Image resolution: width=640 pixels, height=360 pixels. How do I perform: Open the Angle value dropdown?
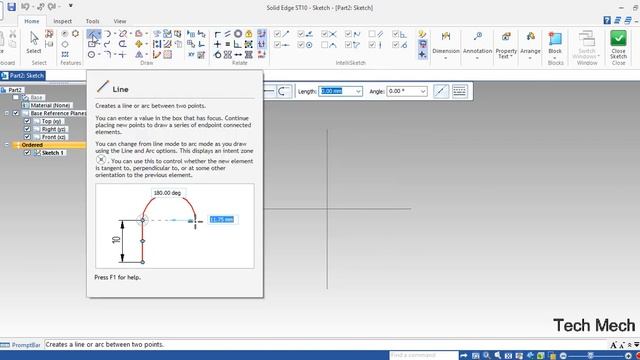[423, 91]
